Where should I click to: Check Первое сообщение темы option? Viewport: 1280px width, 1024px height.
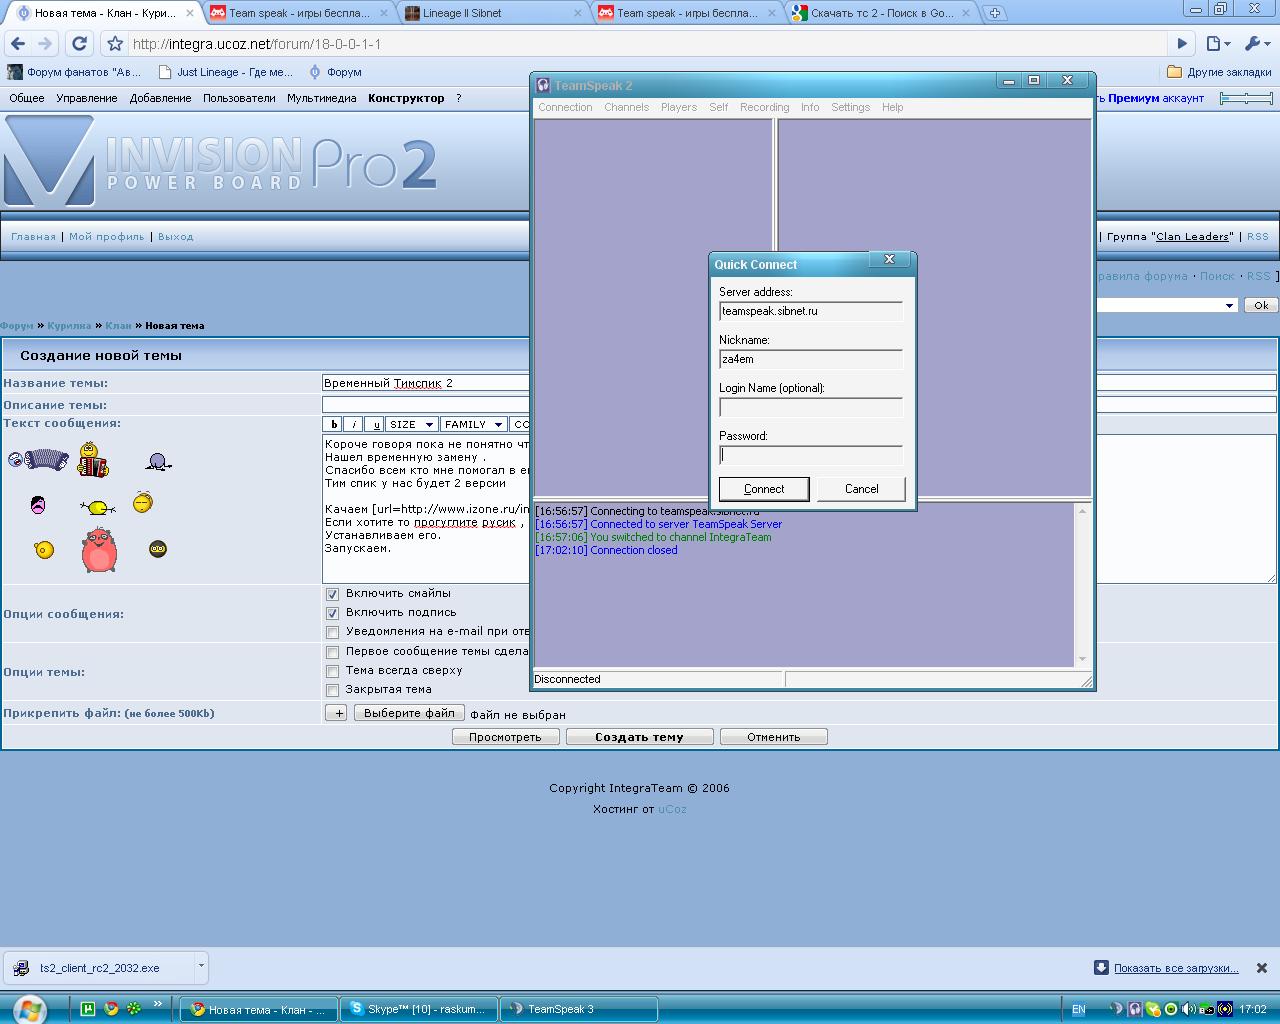[333, 652]
